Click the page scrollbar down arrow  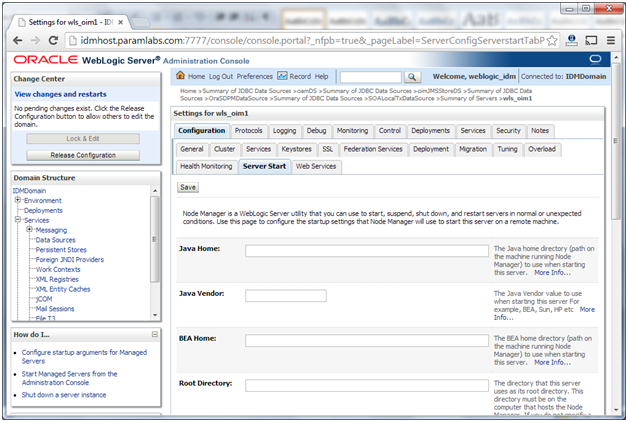pyautogui.click(x=616, y=410)
